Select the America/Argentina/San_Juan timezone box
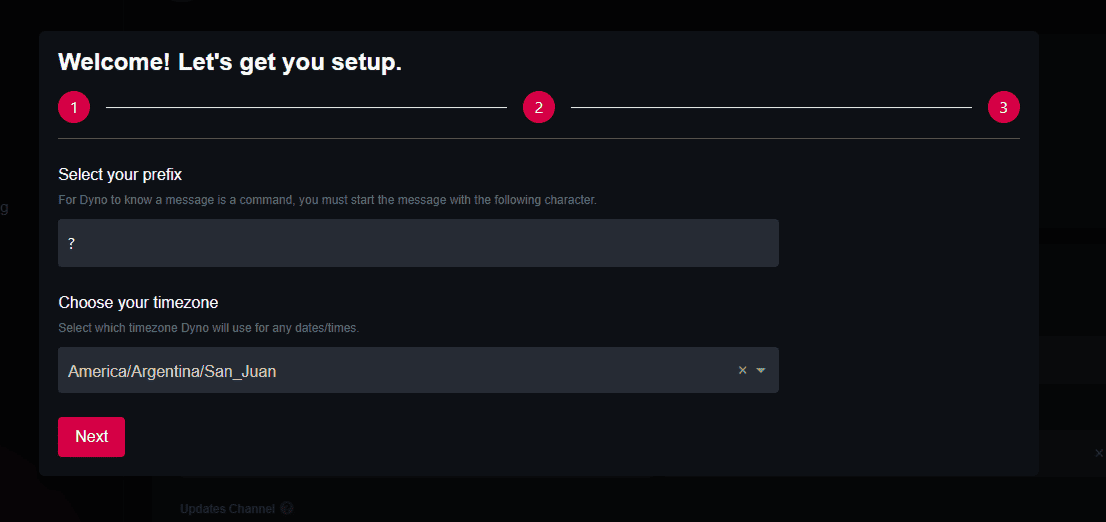The height and width of the screenshot is (522, 1106). tap(418, 370)
